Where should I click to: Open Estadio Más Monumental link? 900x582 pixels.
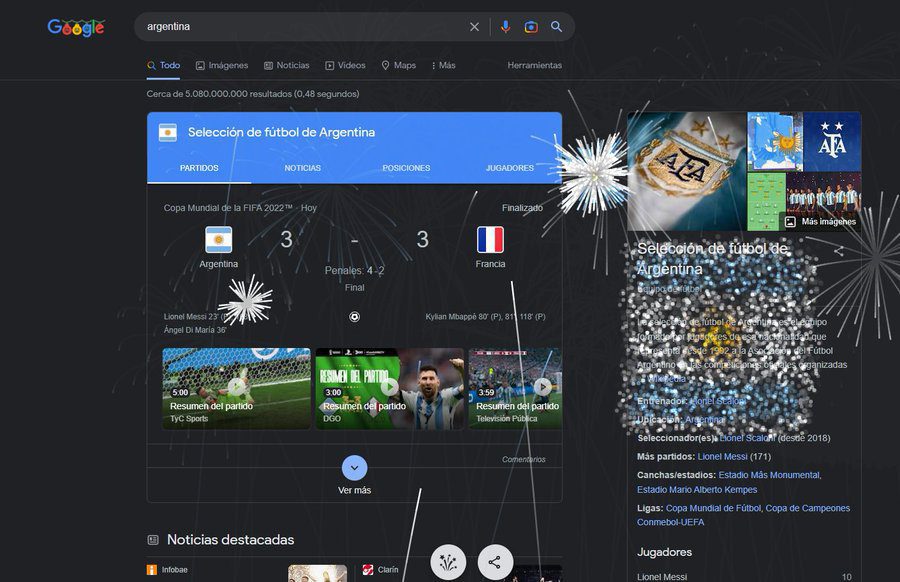[770, 475]
